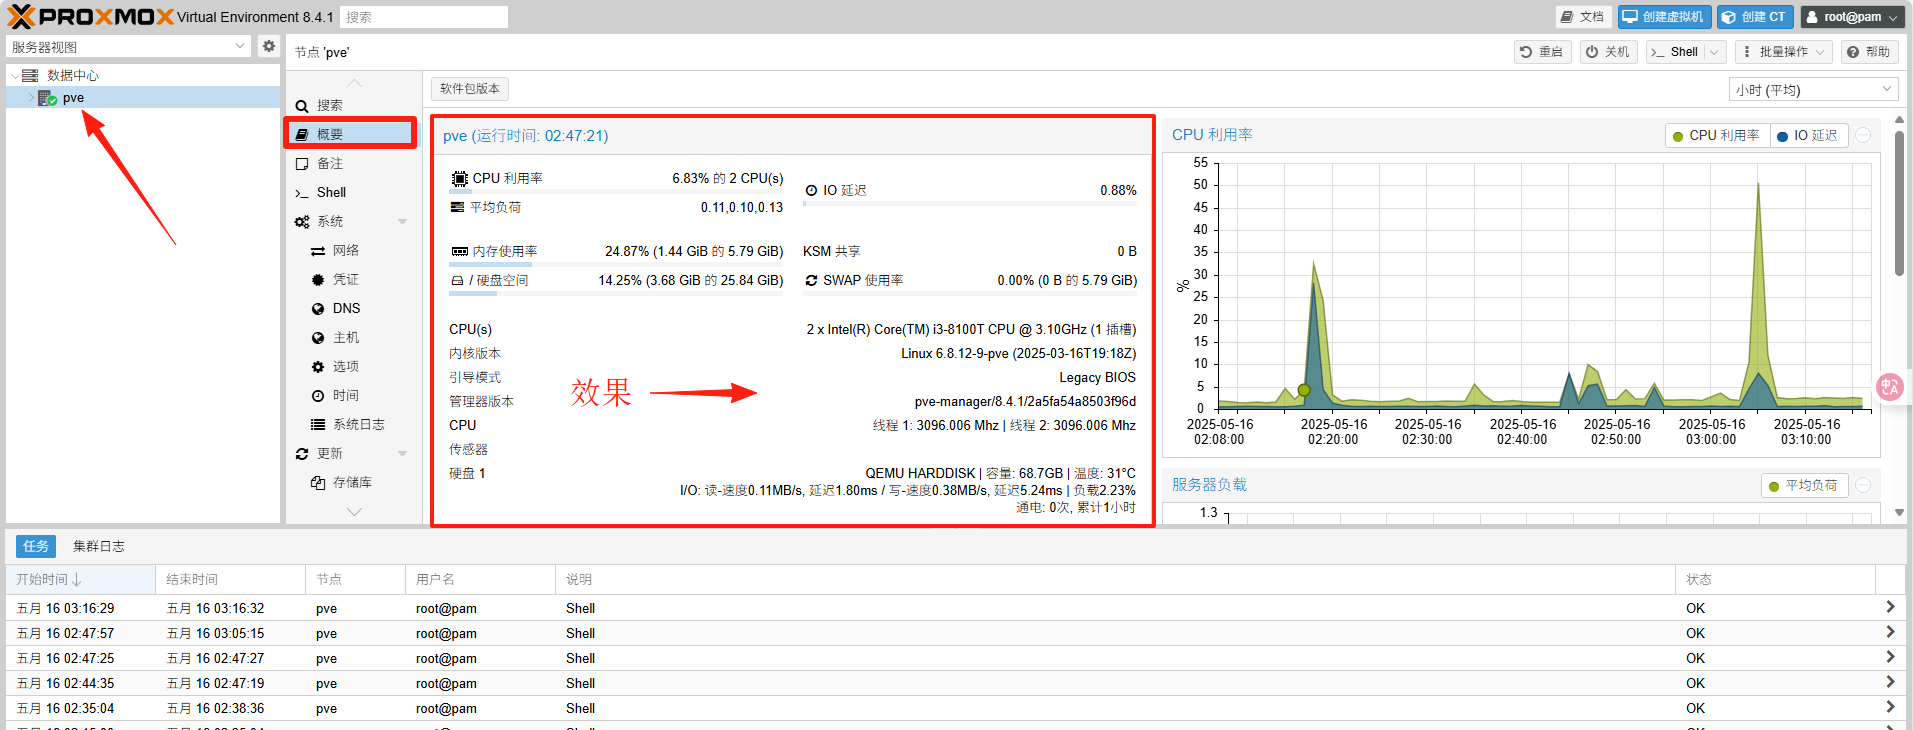This screenshot has height=730, width=1913.
Task: Click 创建虚拟机 to create a VM
Action: [1664, 17]
